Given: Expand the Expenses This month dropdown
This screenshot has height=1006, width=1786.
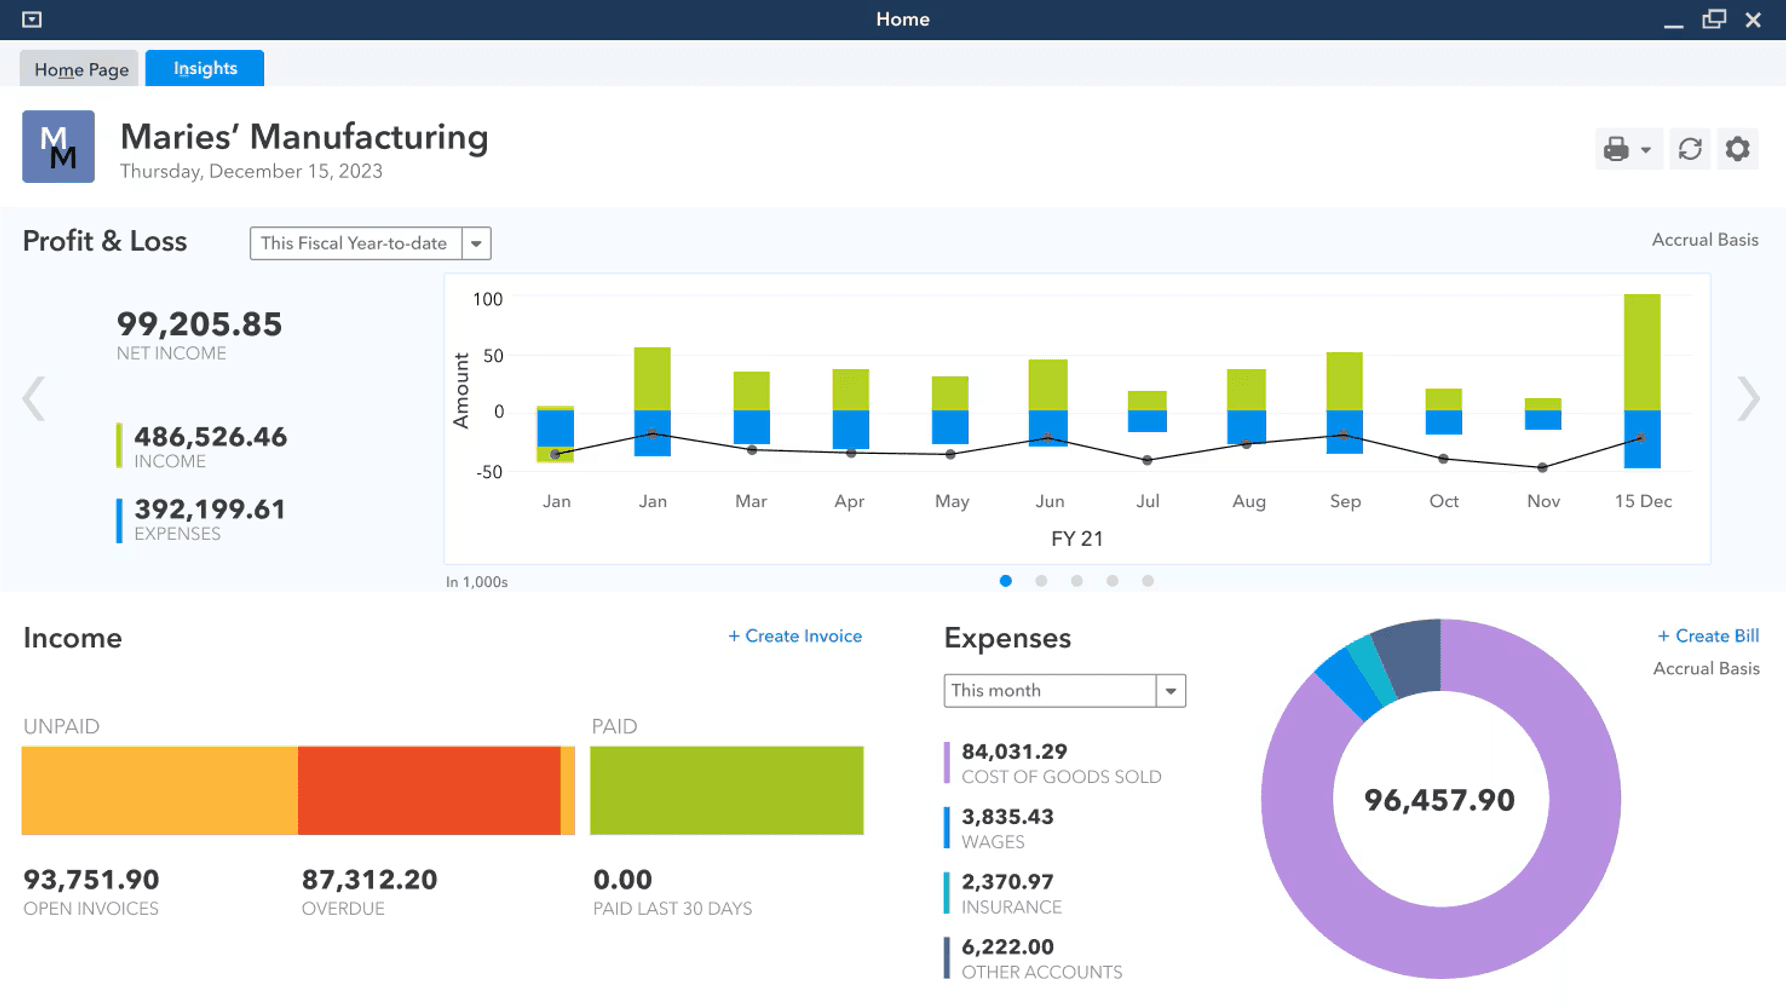Looking at the screenshot, I should pos(1065,690).
